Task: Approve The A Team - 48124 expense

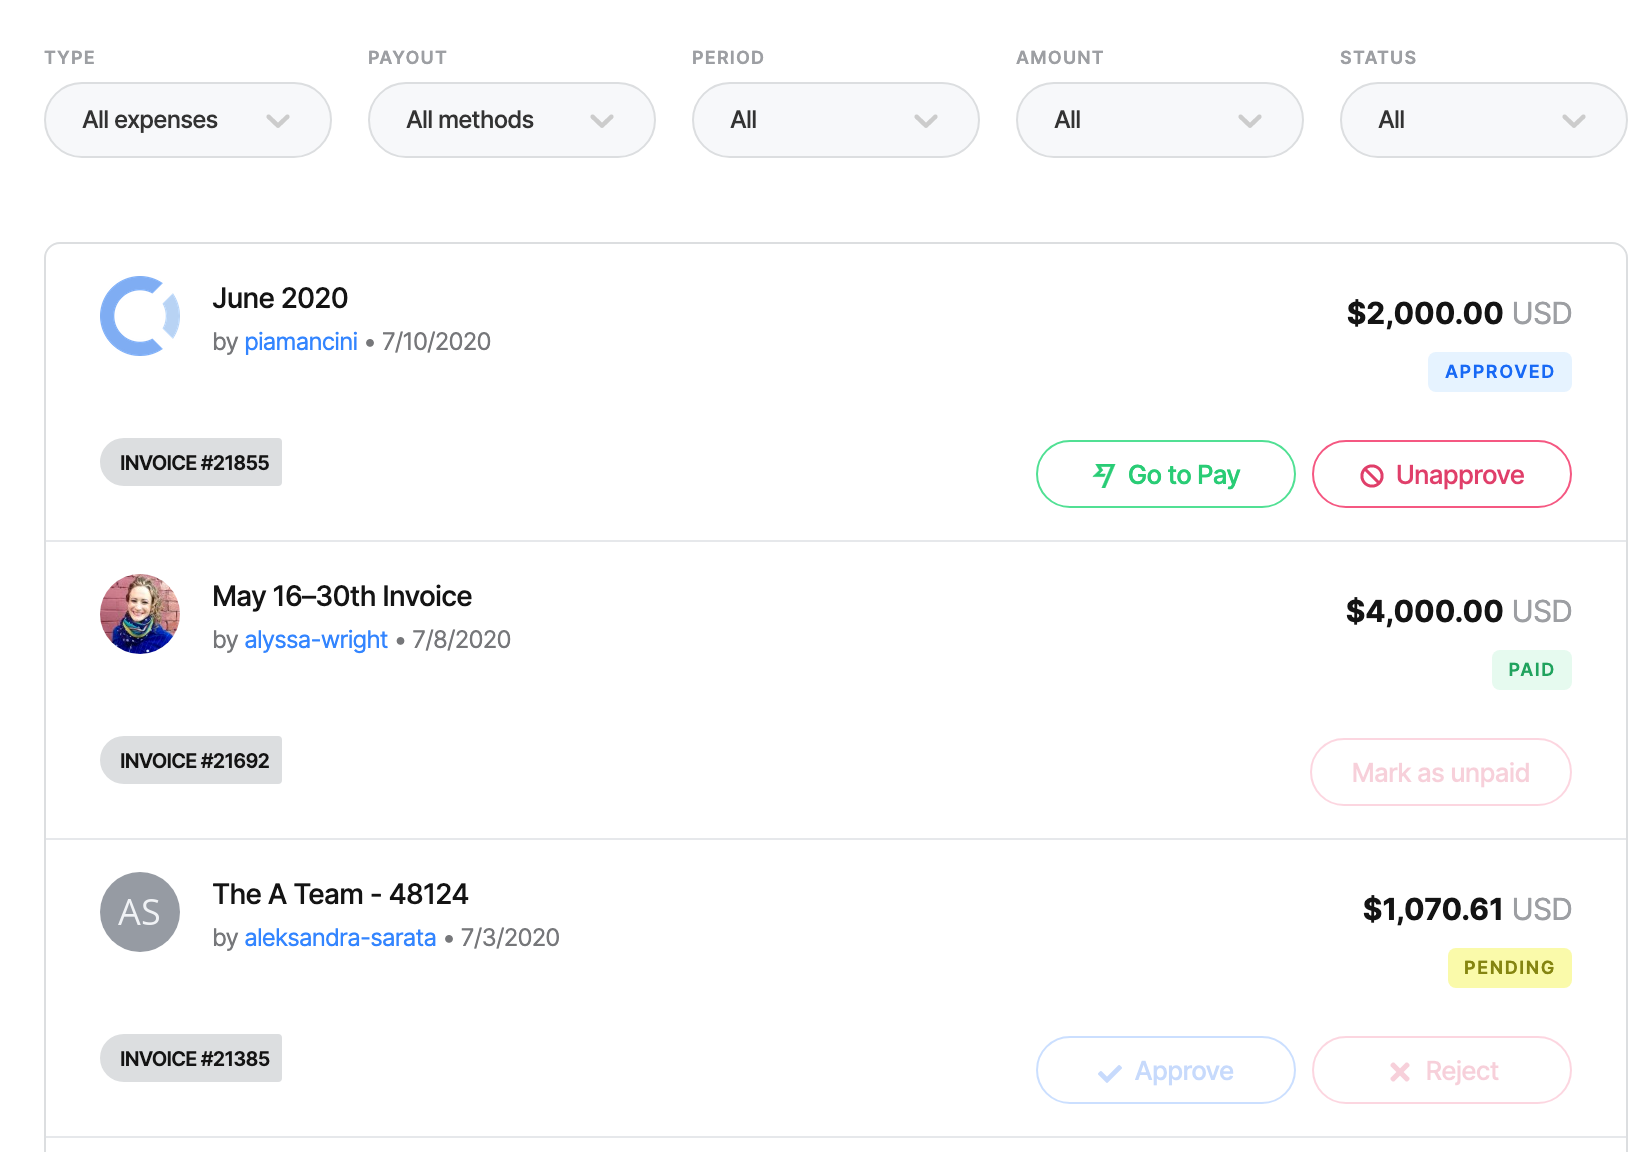Action: click(1165, 1070)
